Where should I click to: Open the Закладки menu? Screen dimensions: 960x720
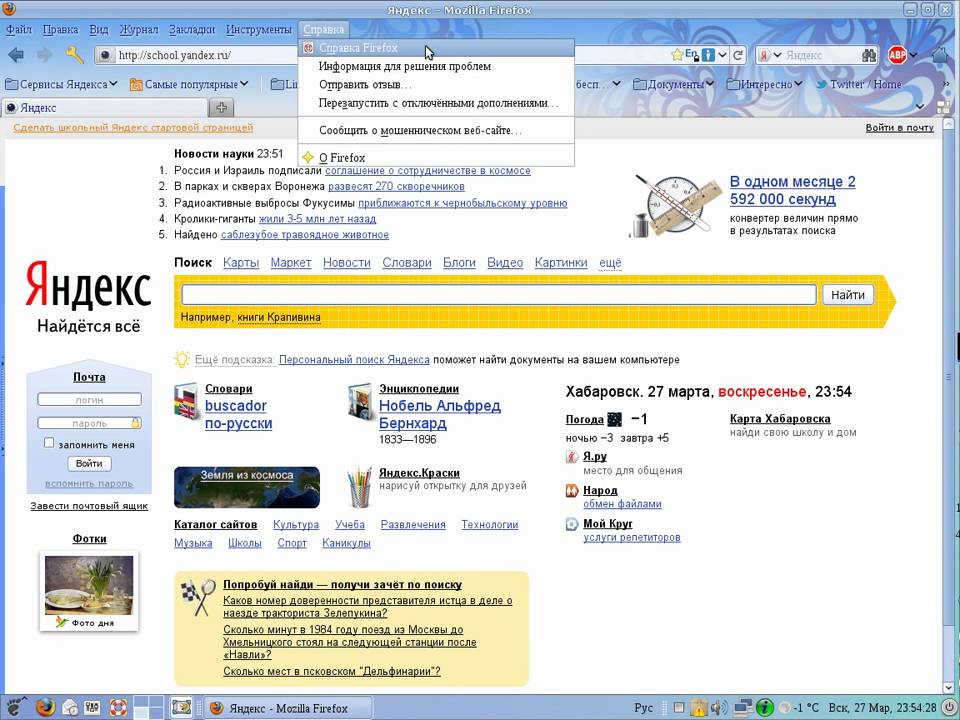192,29
